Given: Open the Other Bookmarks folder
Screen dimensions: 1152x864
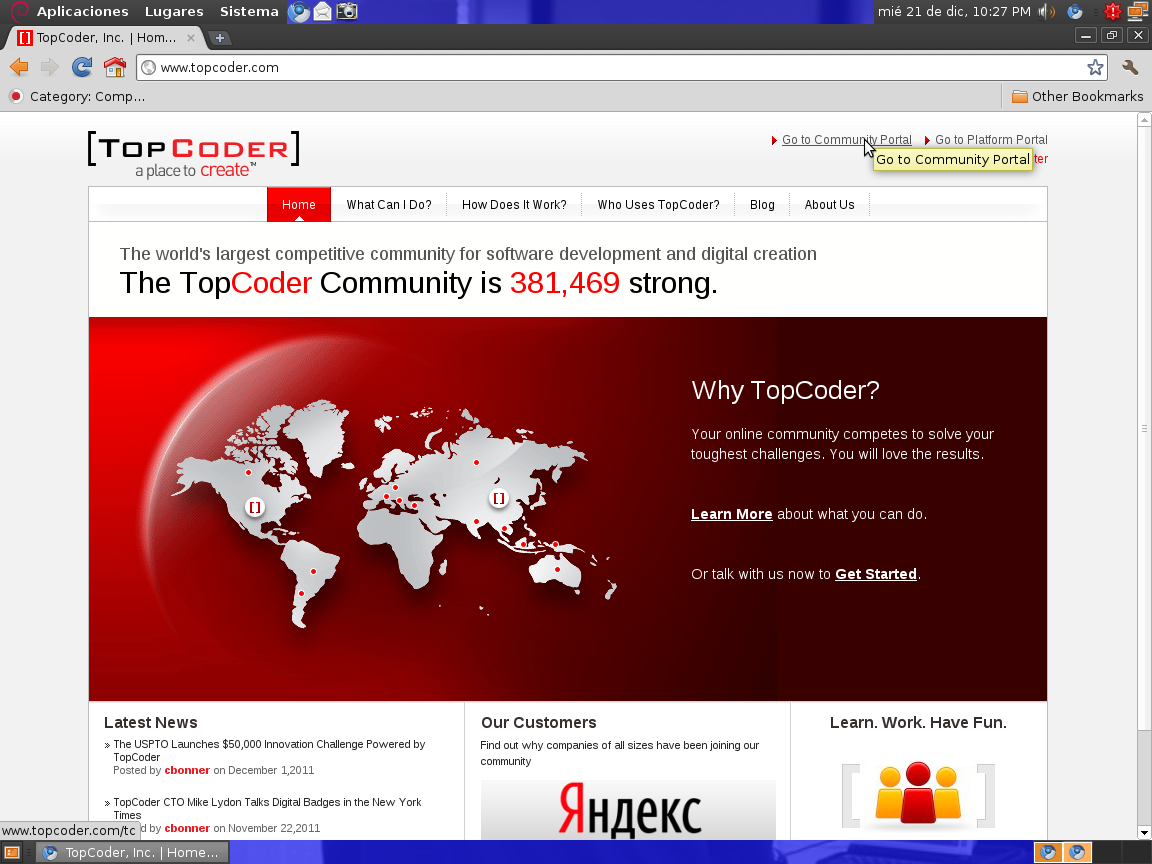Looking at the screenshot, I should point(1076,96).
